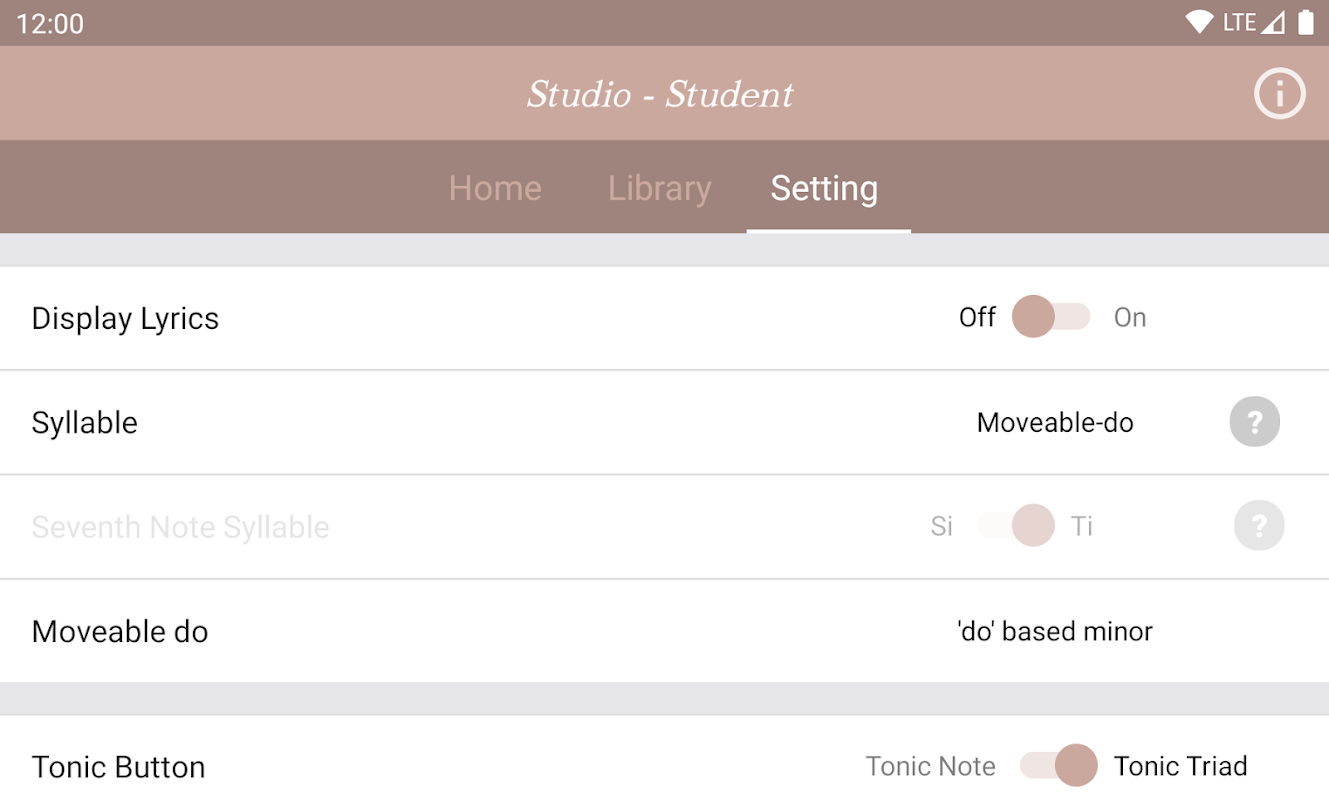Tap the Moveable do setting row
This screenshot has height=800, width=1329.
coord(120,631)
